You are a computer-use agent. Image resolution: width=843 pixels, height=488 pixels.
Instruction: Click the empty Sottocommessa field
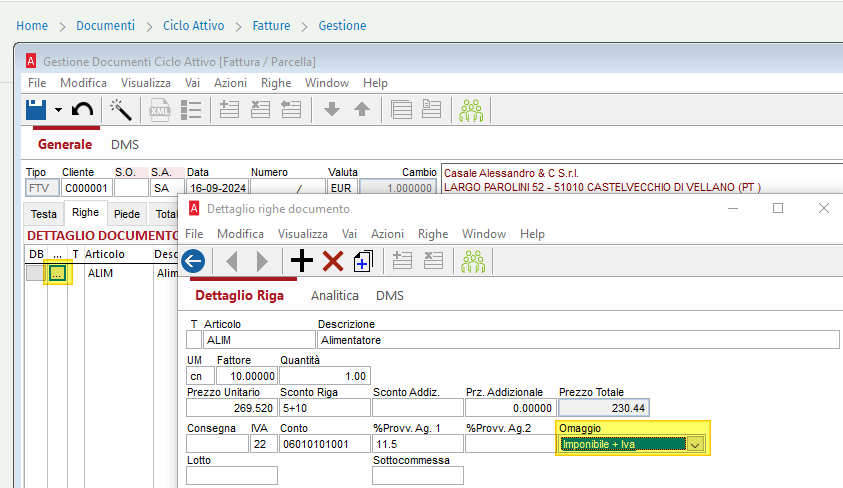pos(418,476)
